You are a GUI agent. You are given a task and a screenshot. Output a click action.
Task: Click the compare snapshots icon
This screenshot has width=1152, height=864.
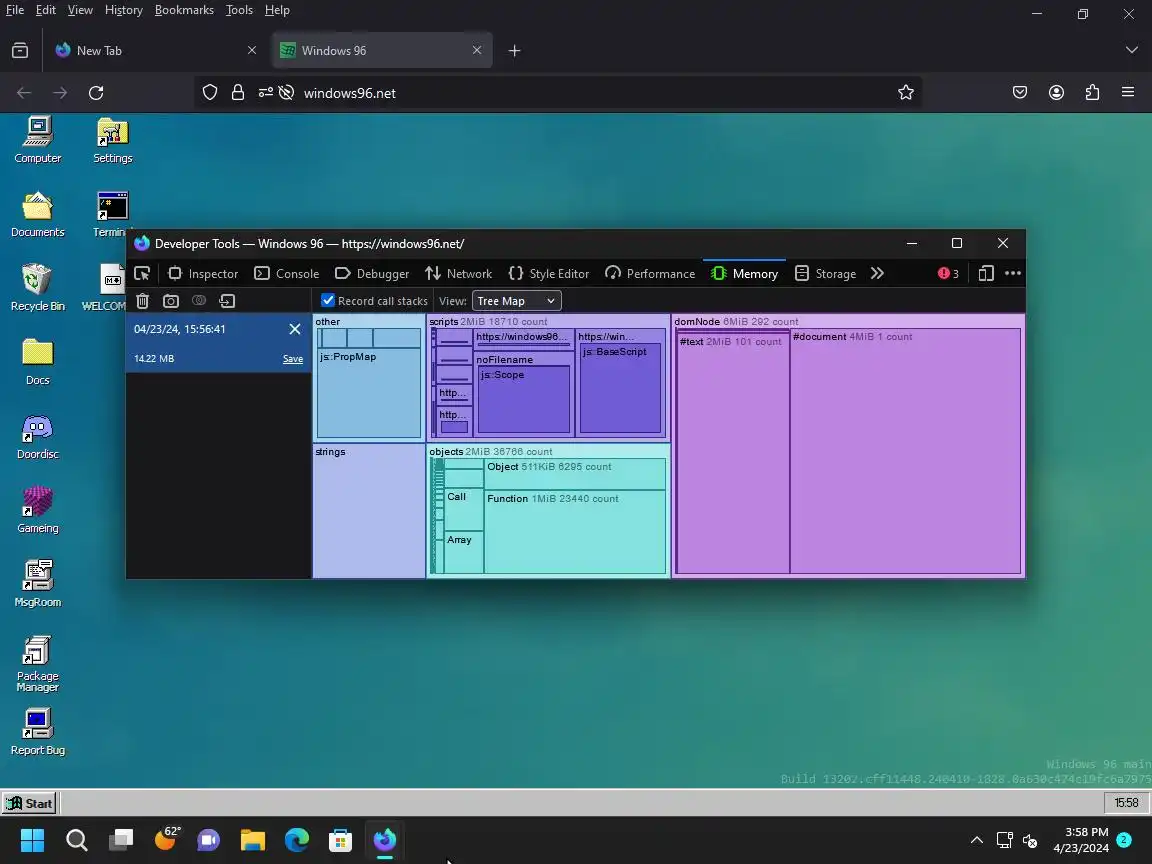pyautogui.click(x=199, y=300)
